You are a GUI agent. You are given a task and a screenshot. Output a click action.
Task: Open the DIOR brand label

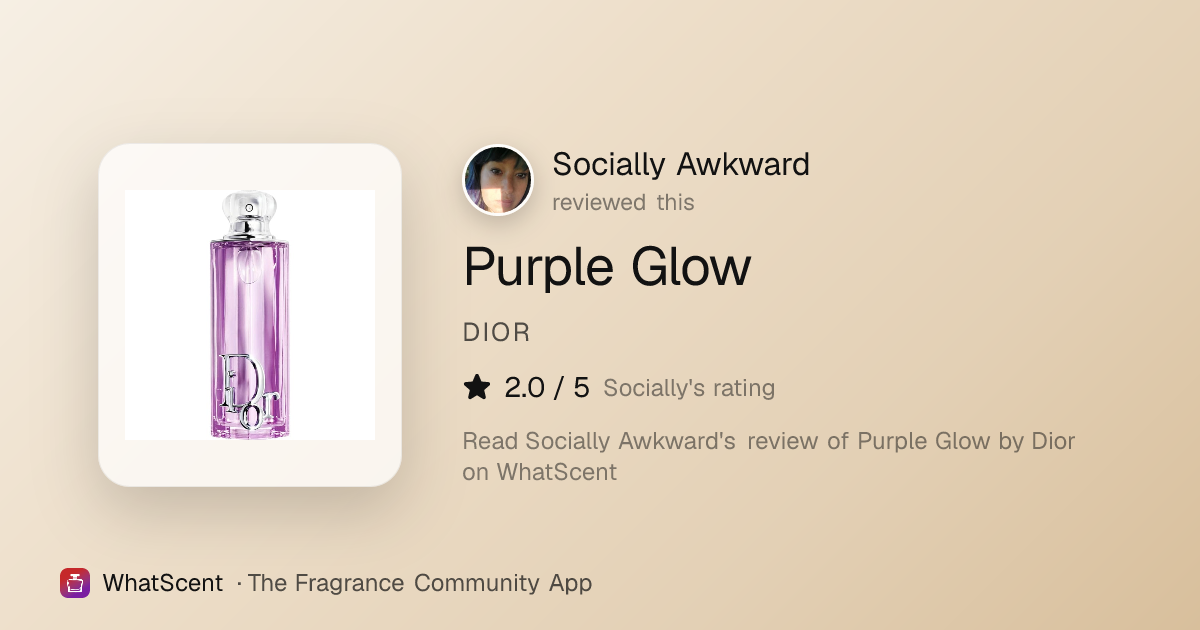click(497, 333)
